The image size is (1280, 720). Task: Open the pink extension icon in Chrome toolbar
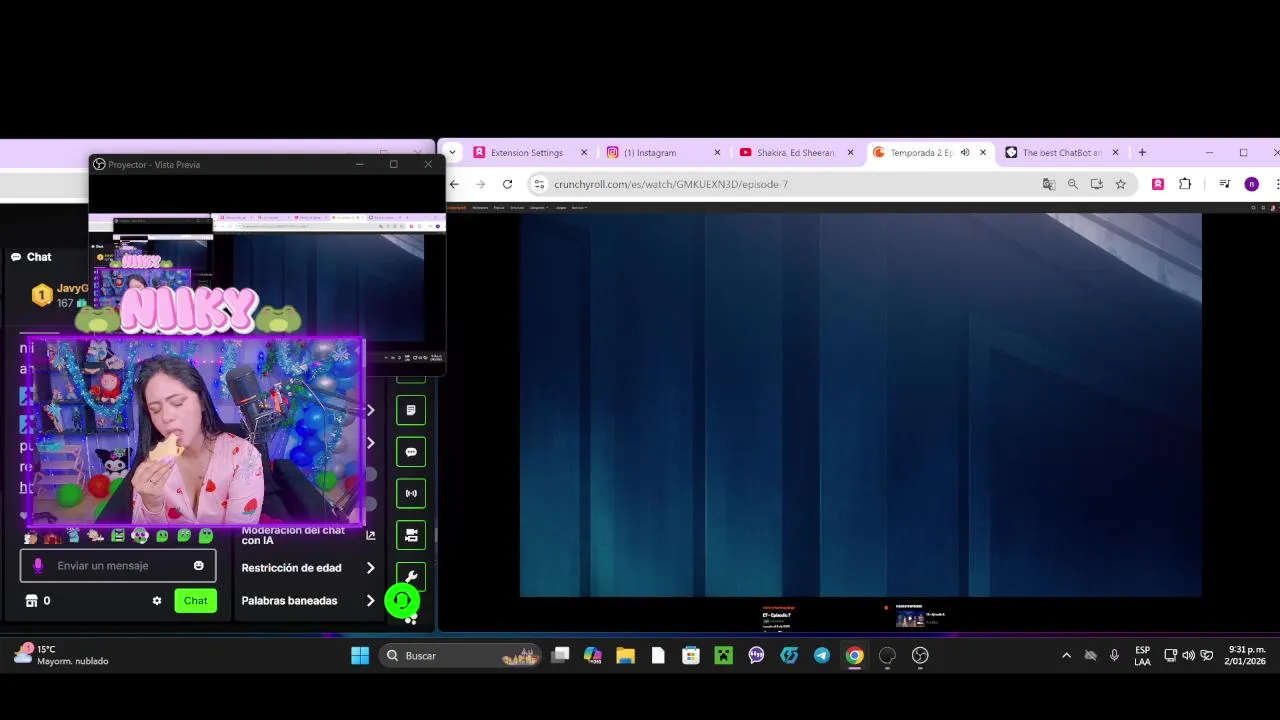tap(1158, 184)
